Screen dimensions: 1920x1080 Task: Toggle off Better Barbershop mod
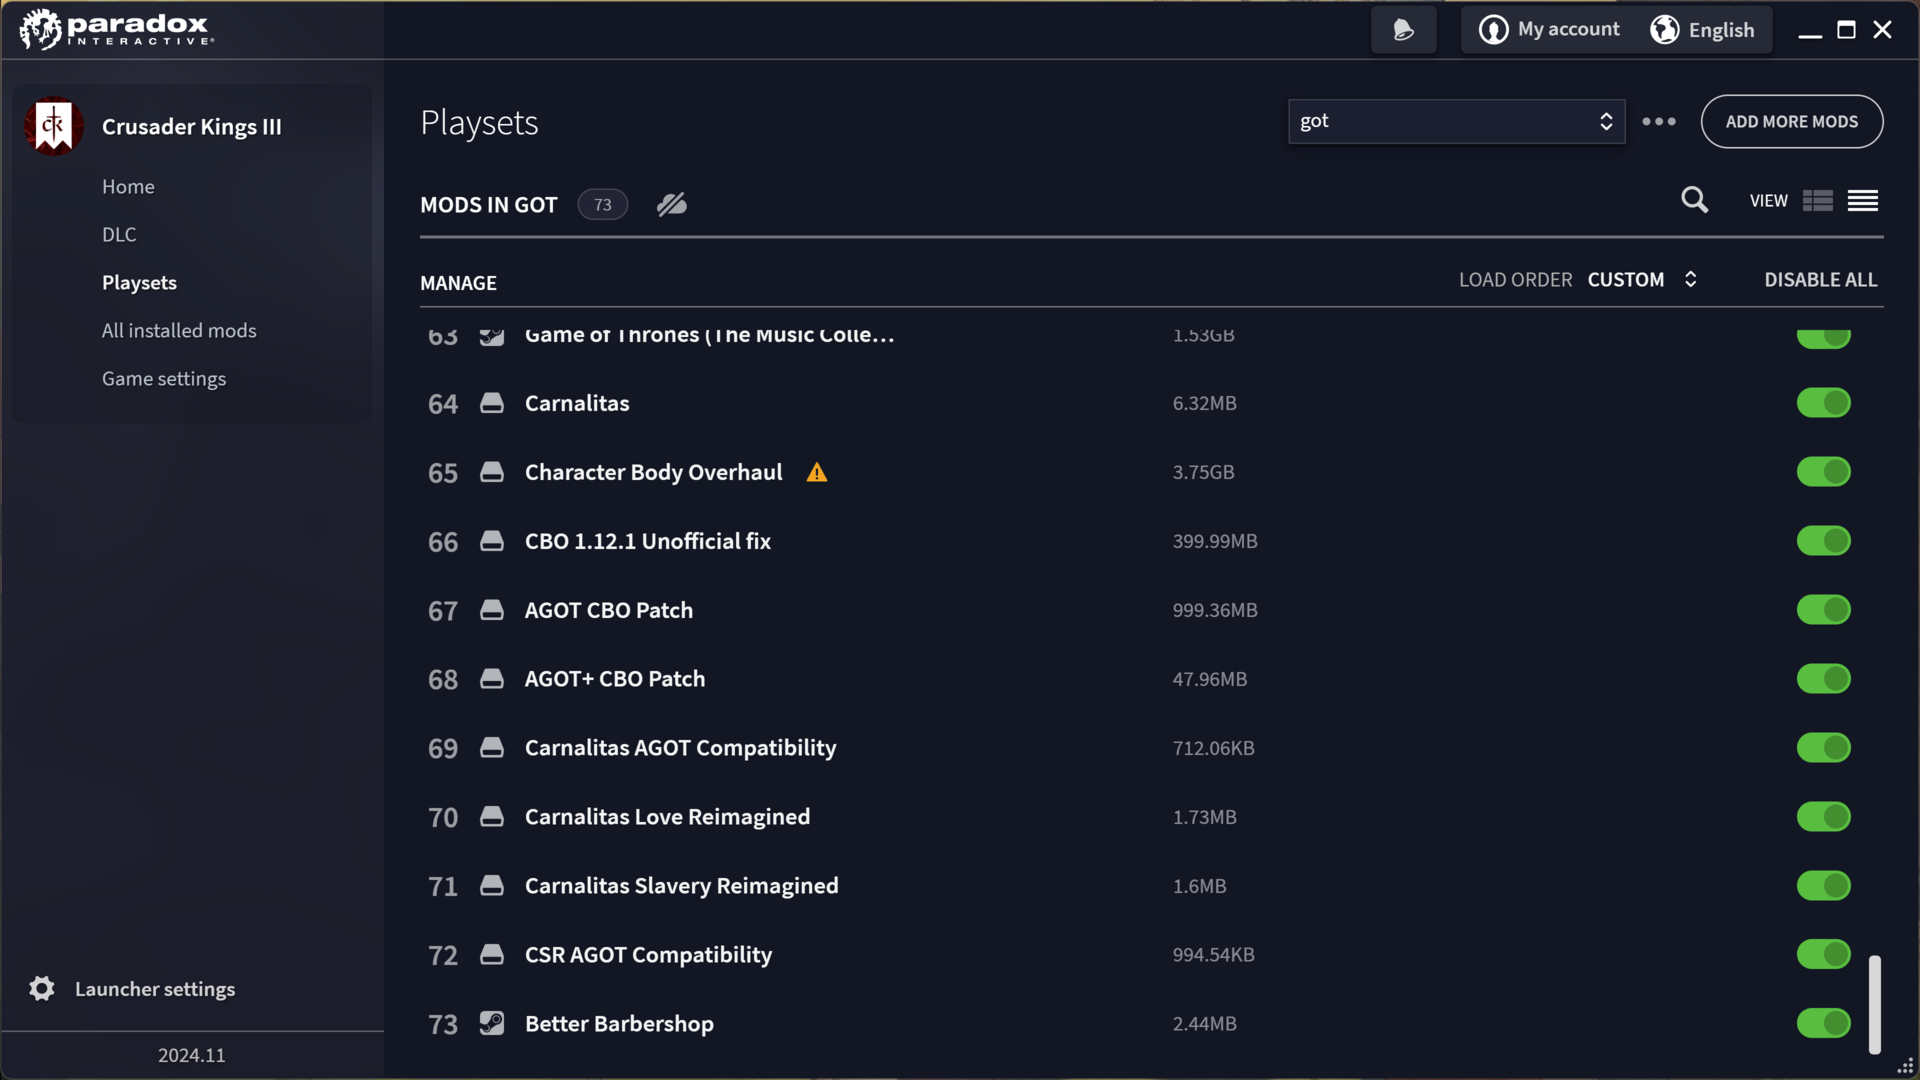point(1823,1023)
